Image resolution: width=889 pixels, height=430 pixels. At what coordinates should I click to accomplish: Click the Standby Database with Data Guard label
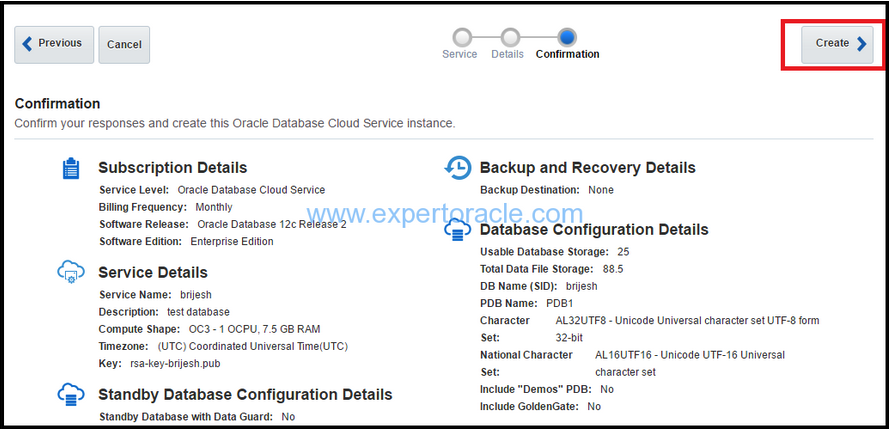[187, 417]
